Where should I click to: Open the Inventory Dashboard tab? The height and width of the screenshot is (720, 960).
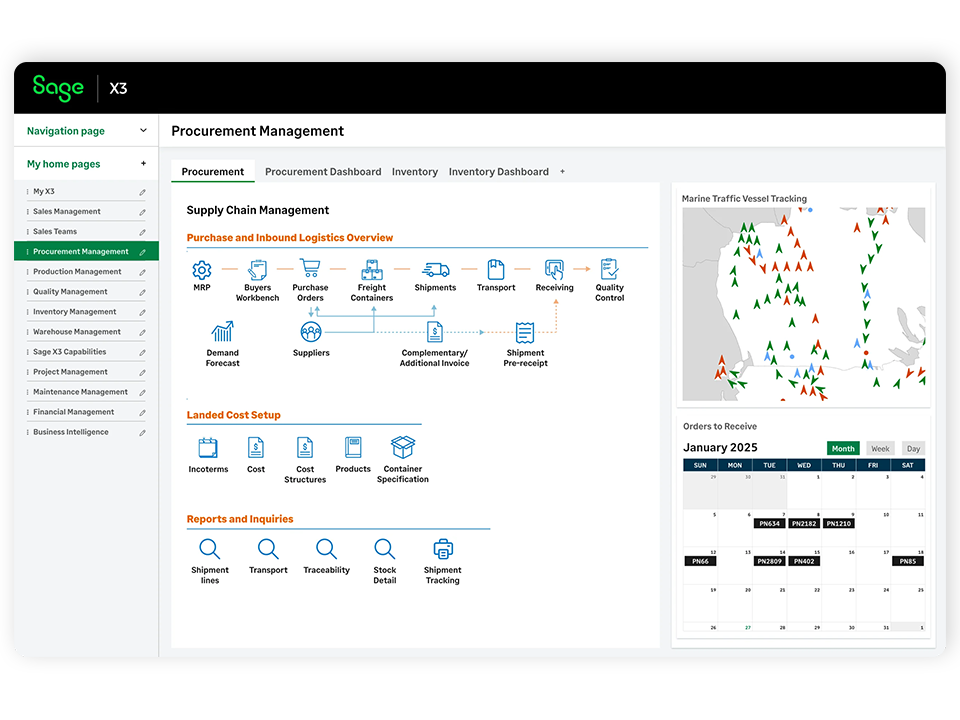tap(498, 172)
